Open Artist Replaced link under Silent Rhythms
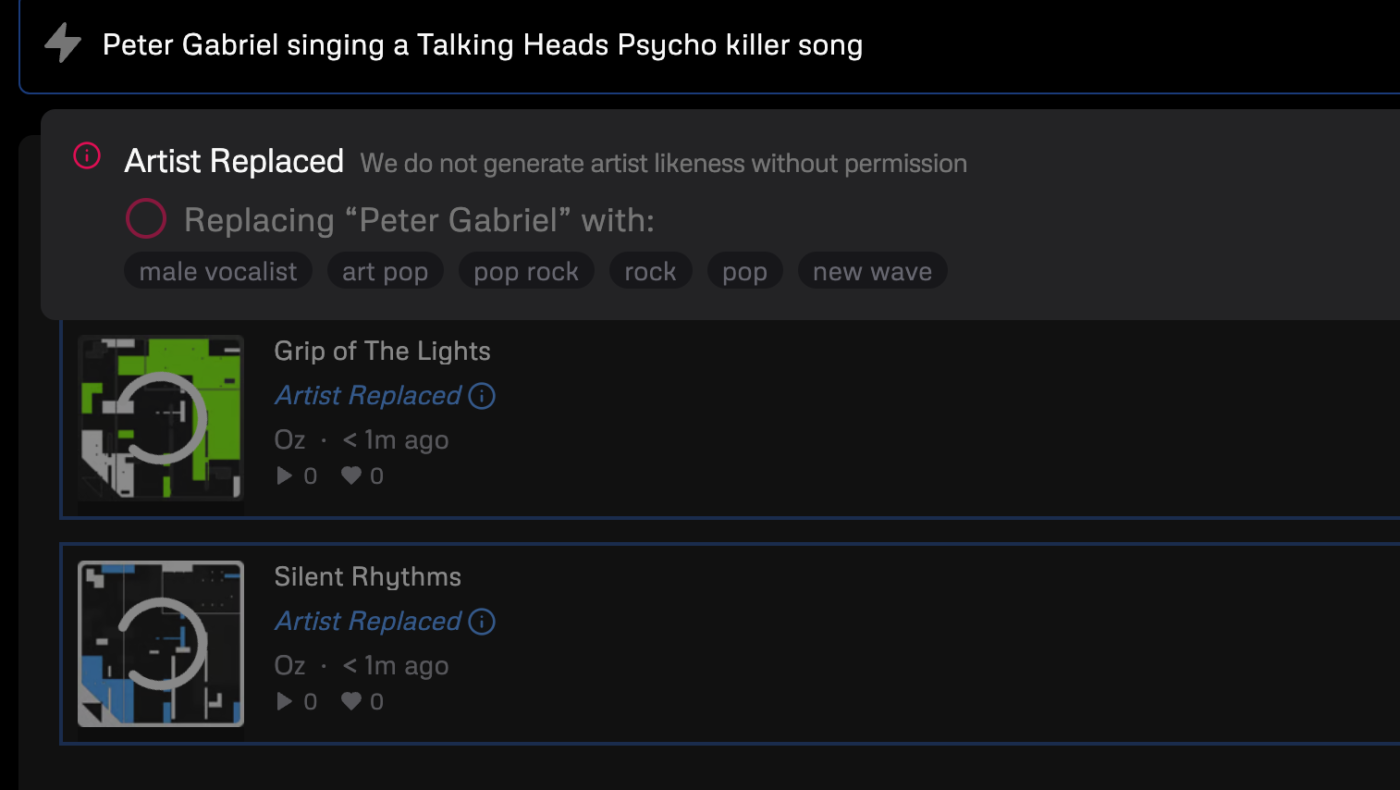The height and width of the screenshot is (790, 1400). point(367,622)
